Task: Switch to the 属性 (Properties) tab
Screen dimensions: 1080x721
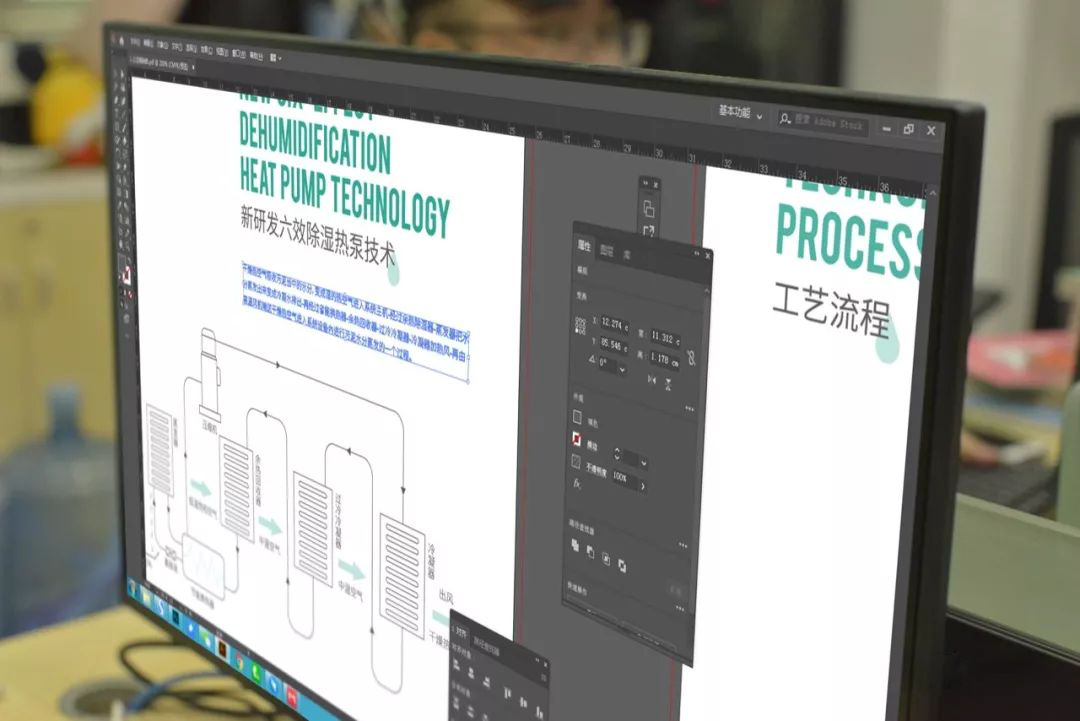Action: [x=583, y=246]
